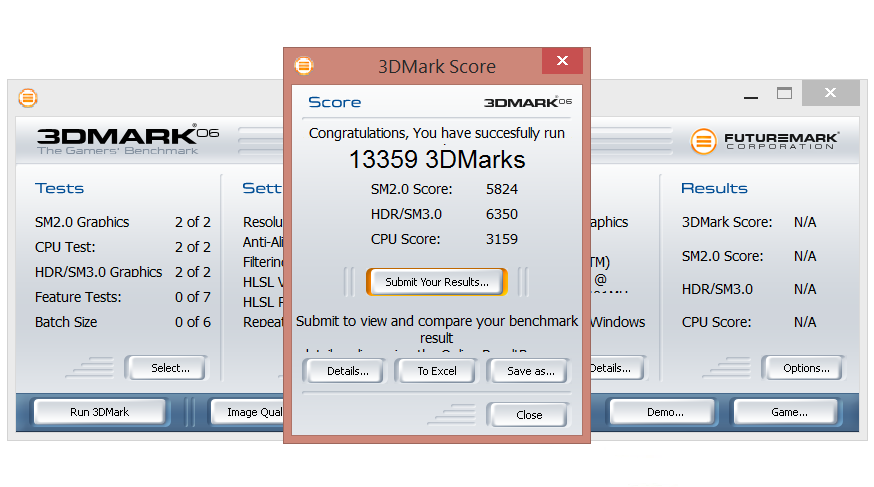Viewport: 874px width, 487px height.
Task: Maximize the main 3DMark06 window
Action: [x=785, y=94]
